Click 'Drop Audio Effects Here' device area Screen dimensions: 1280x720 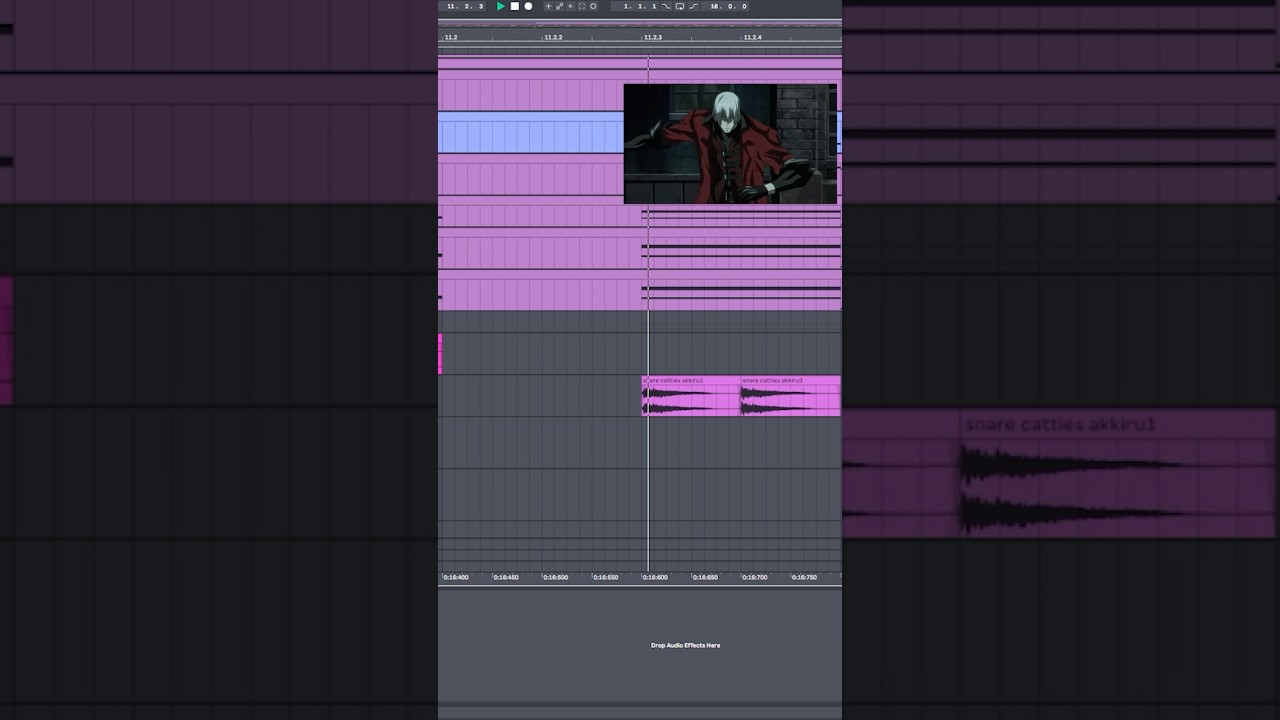685,645
